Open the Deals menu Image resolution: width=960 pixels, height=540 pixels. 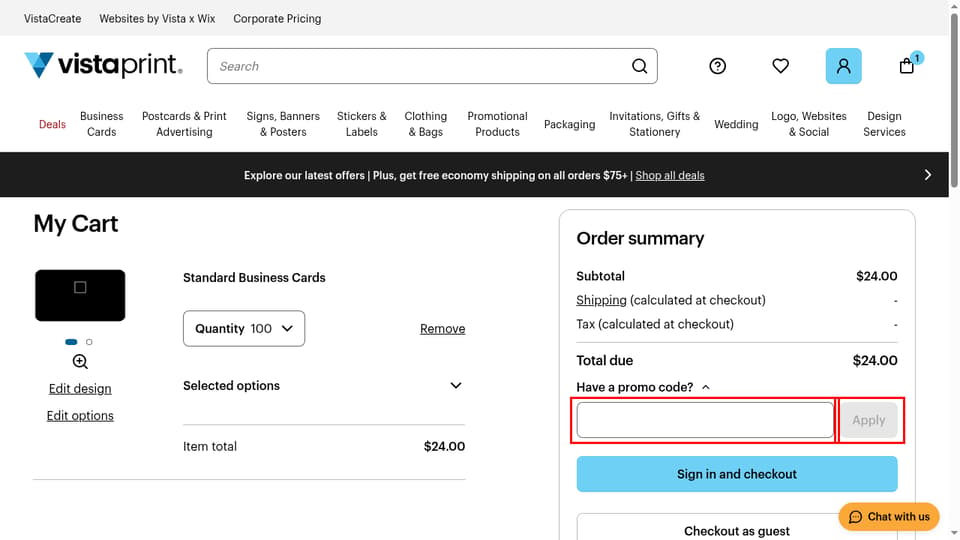point(52,124)
